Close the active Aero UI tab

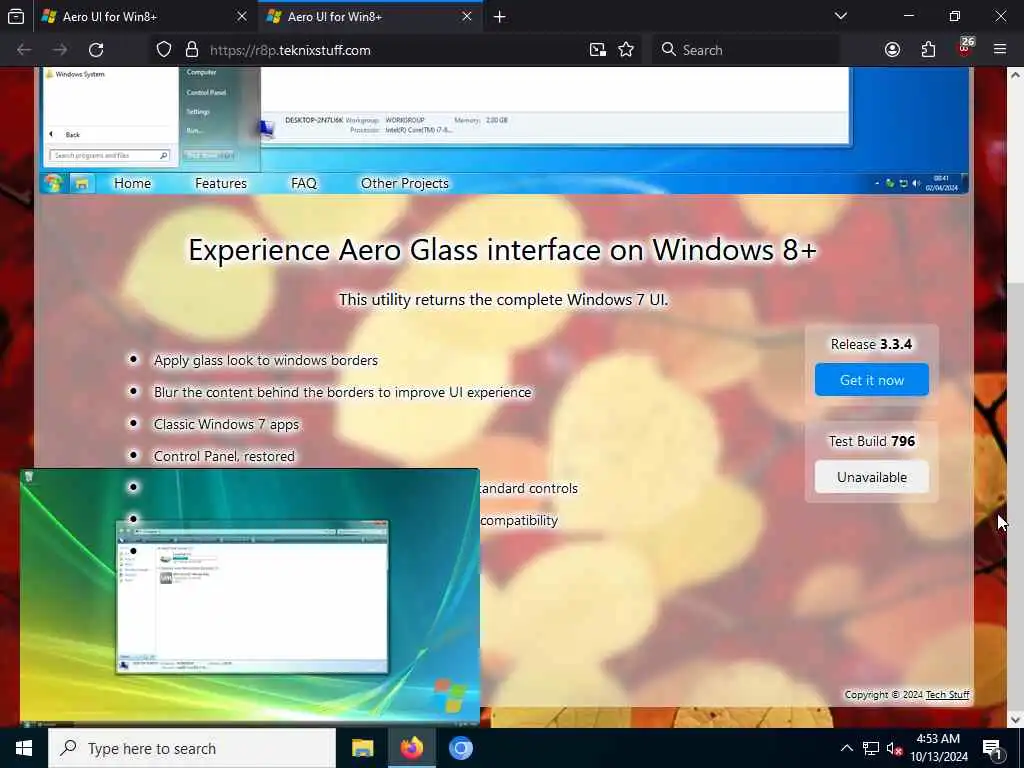coord(466,16)
